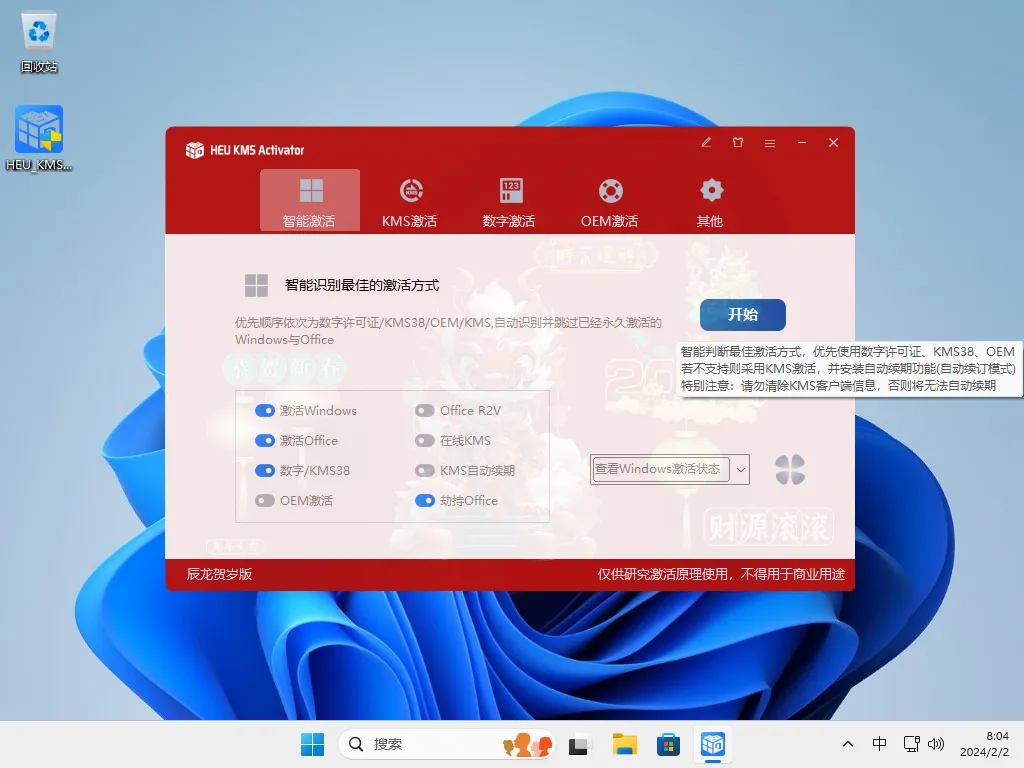Enable the 在线KMS switch
The height and width of the screenshot is (768, 1024).
[x=424, y=440]
